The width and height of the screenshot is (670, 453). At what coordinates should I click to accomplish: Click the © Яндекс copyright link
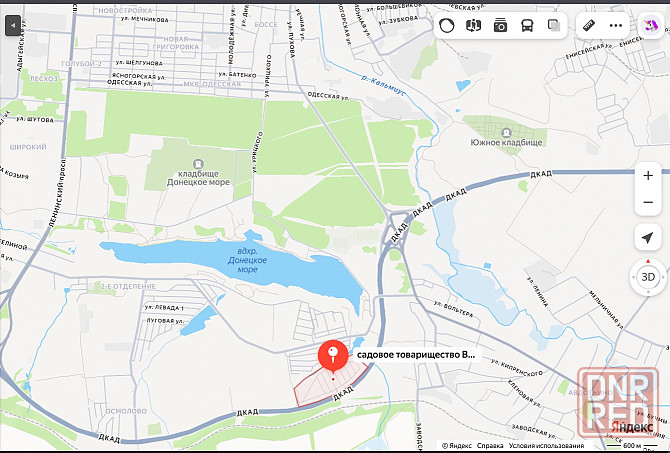tap(457, 446)
